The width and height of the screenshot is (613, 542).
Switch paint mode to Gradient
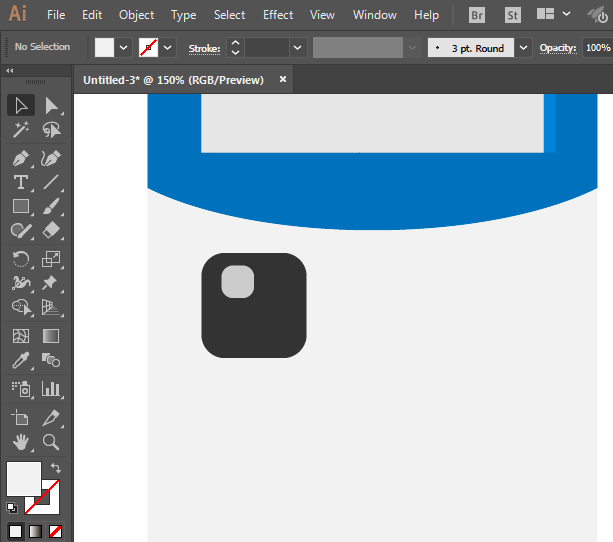point(35,531)
